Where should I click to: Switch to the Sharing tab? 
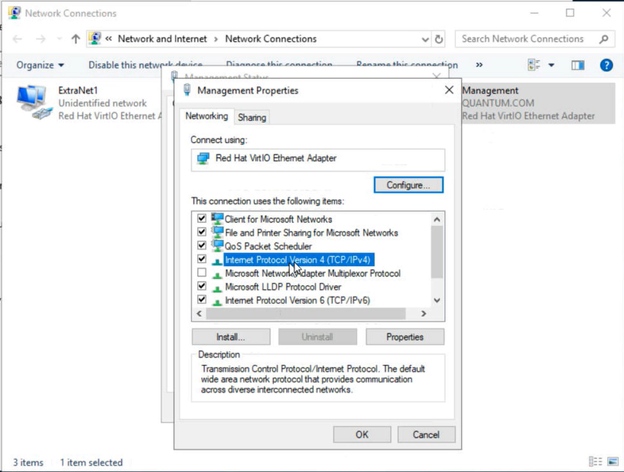252,117
